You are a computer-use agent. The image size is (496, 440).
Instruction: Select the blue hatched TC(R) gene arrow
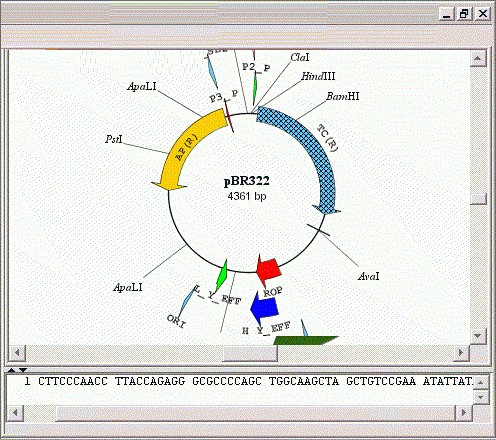306,154
